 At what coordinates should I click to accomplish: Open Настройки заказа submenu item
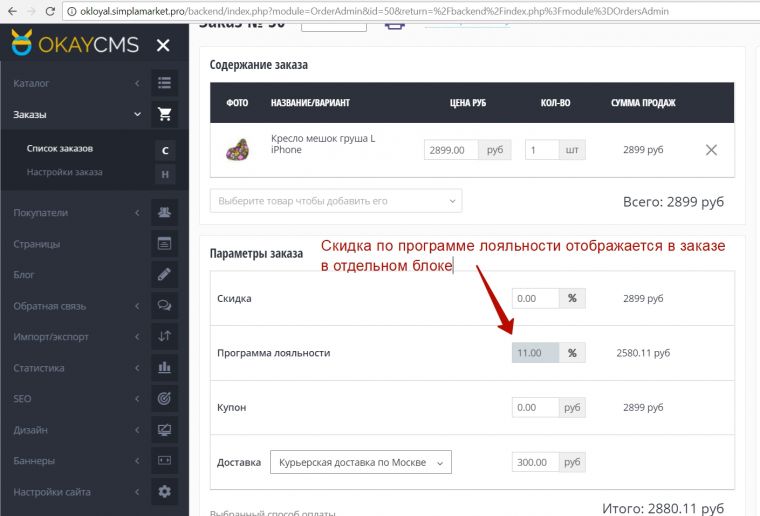(x=64, y=172)
